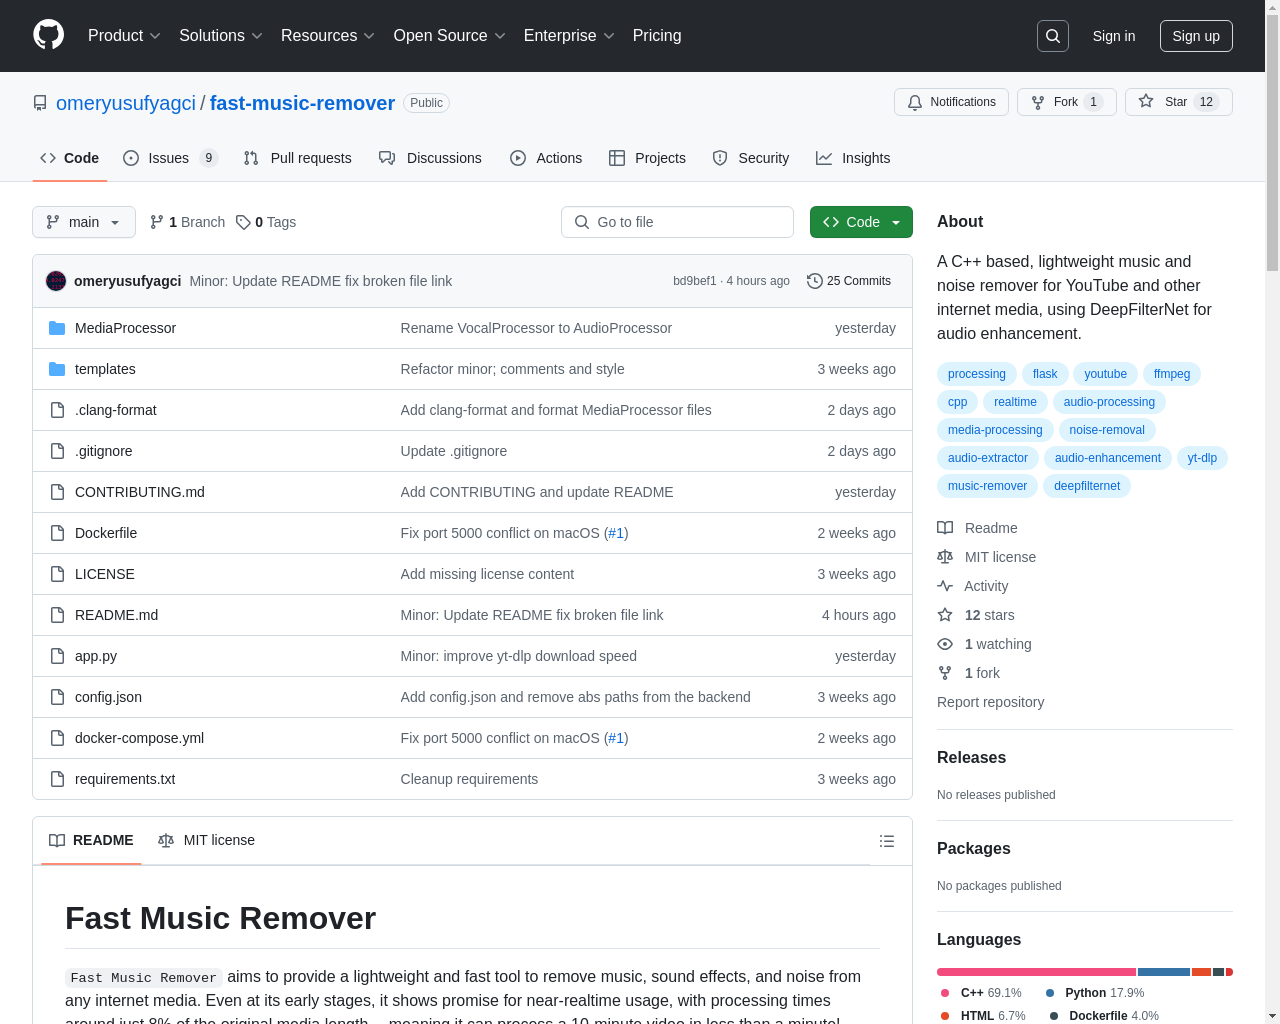Open commit hash bd9bef1

tap(694, 281)
